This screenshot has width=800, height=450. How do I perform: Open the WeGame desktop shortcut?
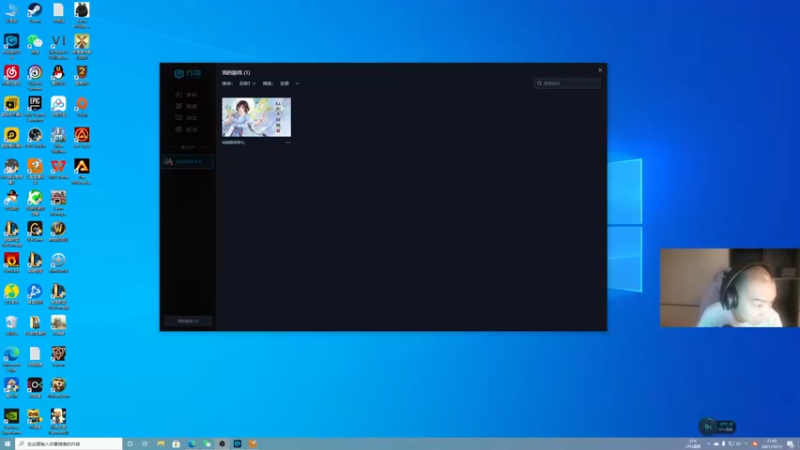(35, 231)
